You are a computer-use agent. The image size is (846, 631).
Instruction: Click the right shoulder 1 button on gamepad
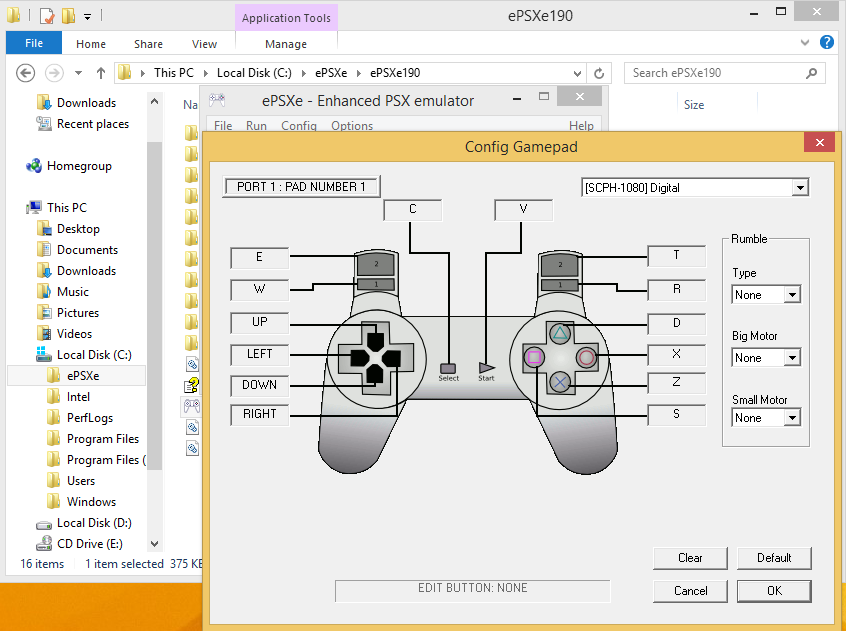click(560, 284)
